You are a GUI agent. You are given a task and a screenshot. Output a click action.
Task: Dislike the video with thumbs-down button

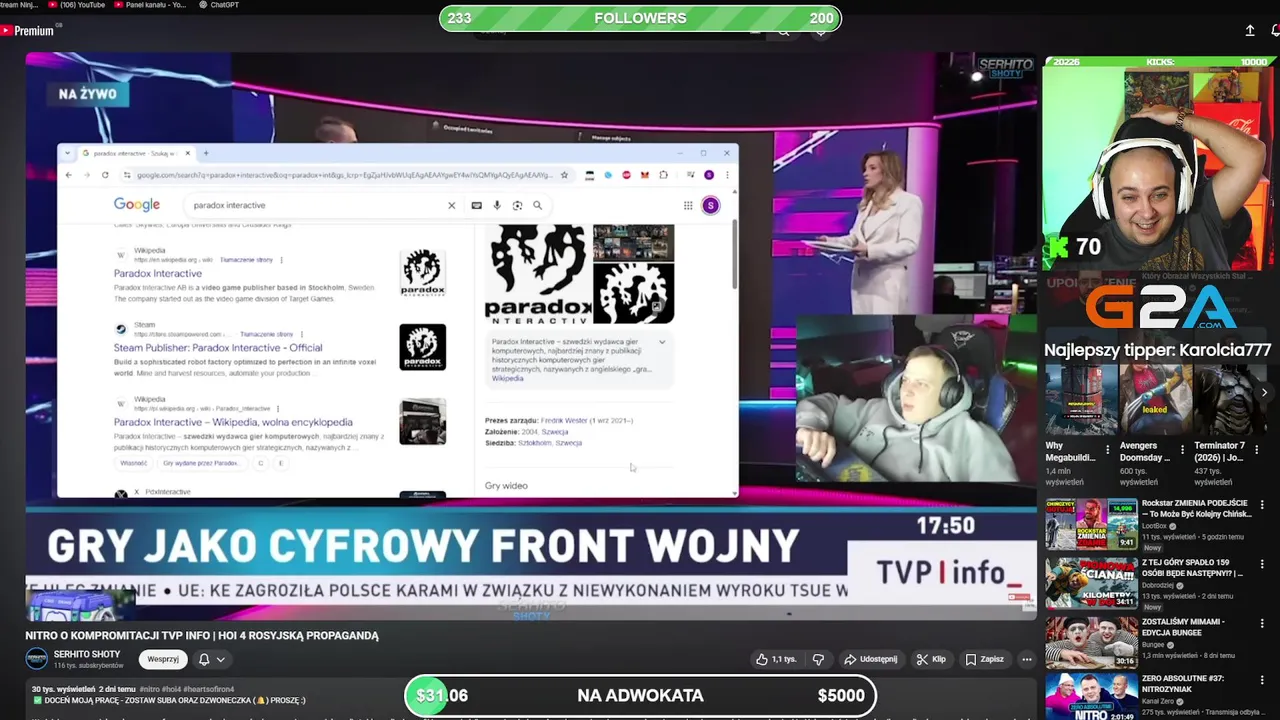(818, 659)
